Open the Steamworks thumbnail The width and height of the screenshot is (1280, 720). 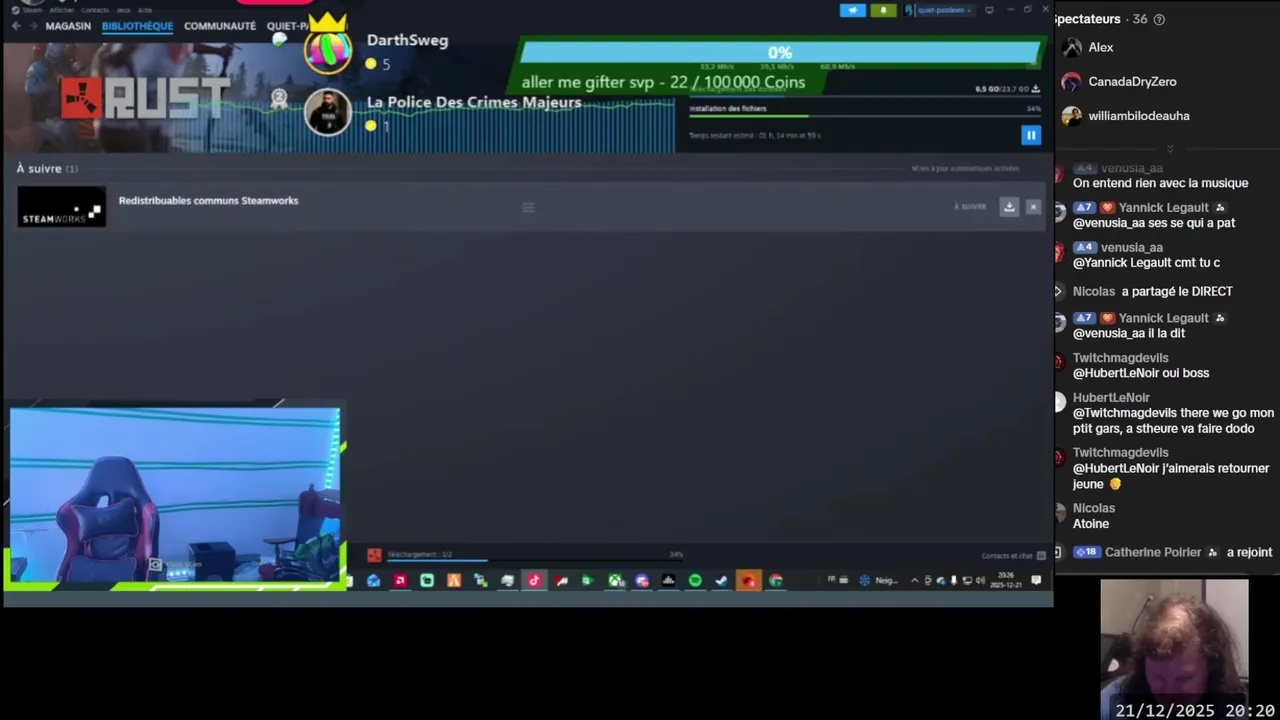[61, 206]
